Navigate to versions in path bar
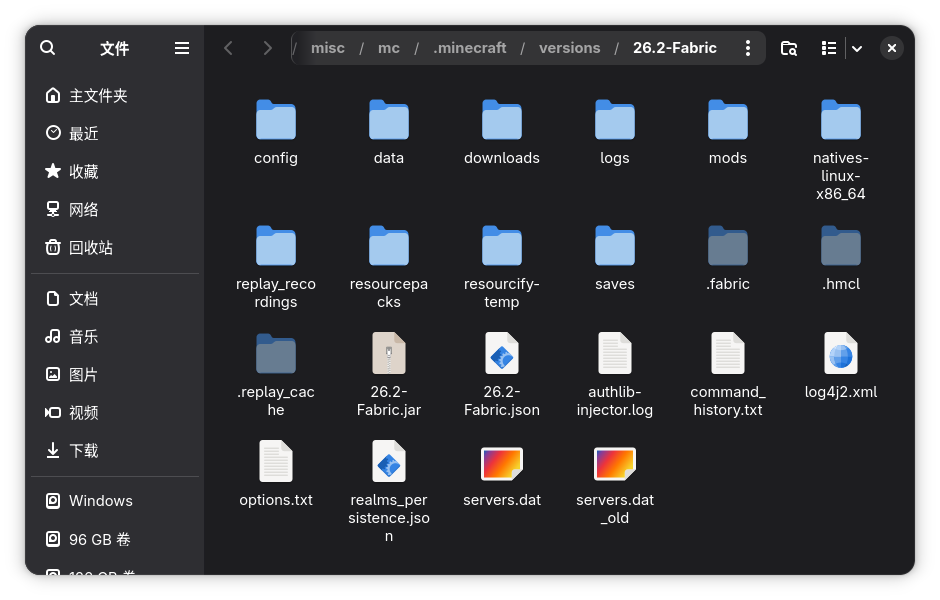 (x=570, y=48)
